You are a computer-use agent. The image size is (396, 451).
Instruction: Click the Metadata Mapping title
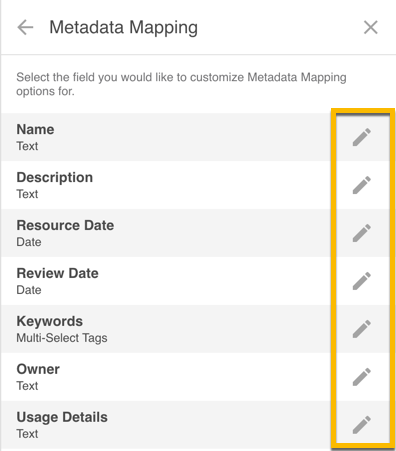123,27
